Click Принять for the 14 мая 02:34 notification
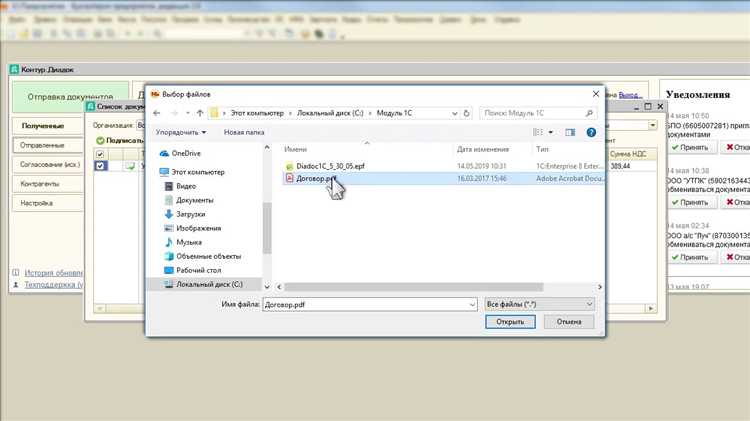 (691, 257)
